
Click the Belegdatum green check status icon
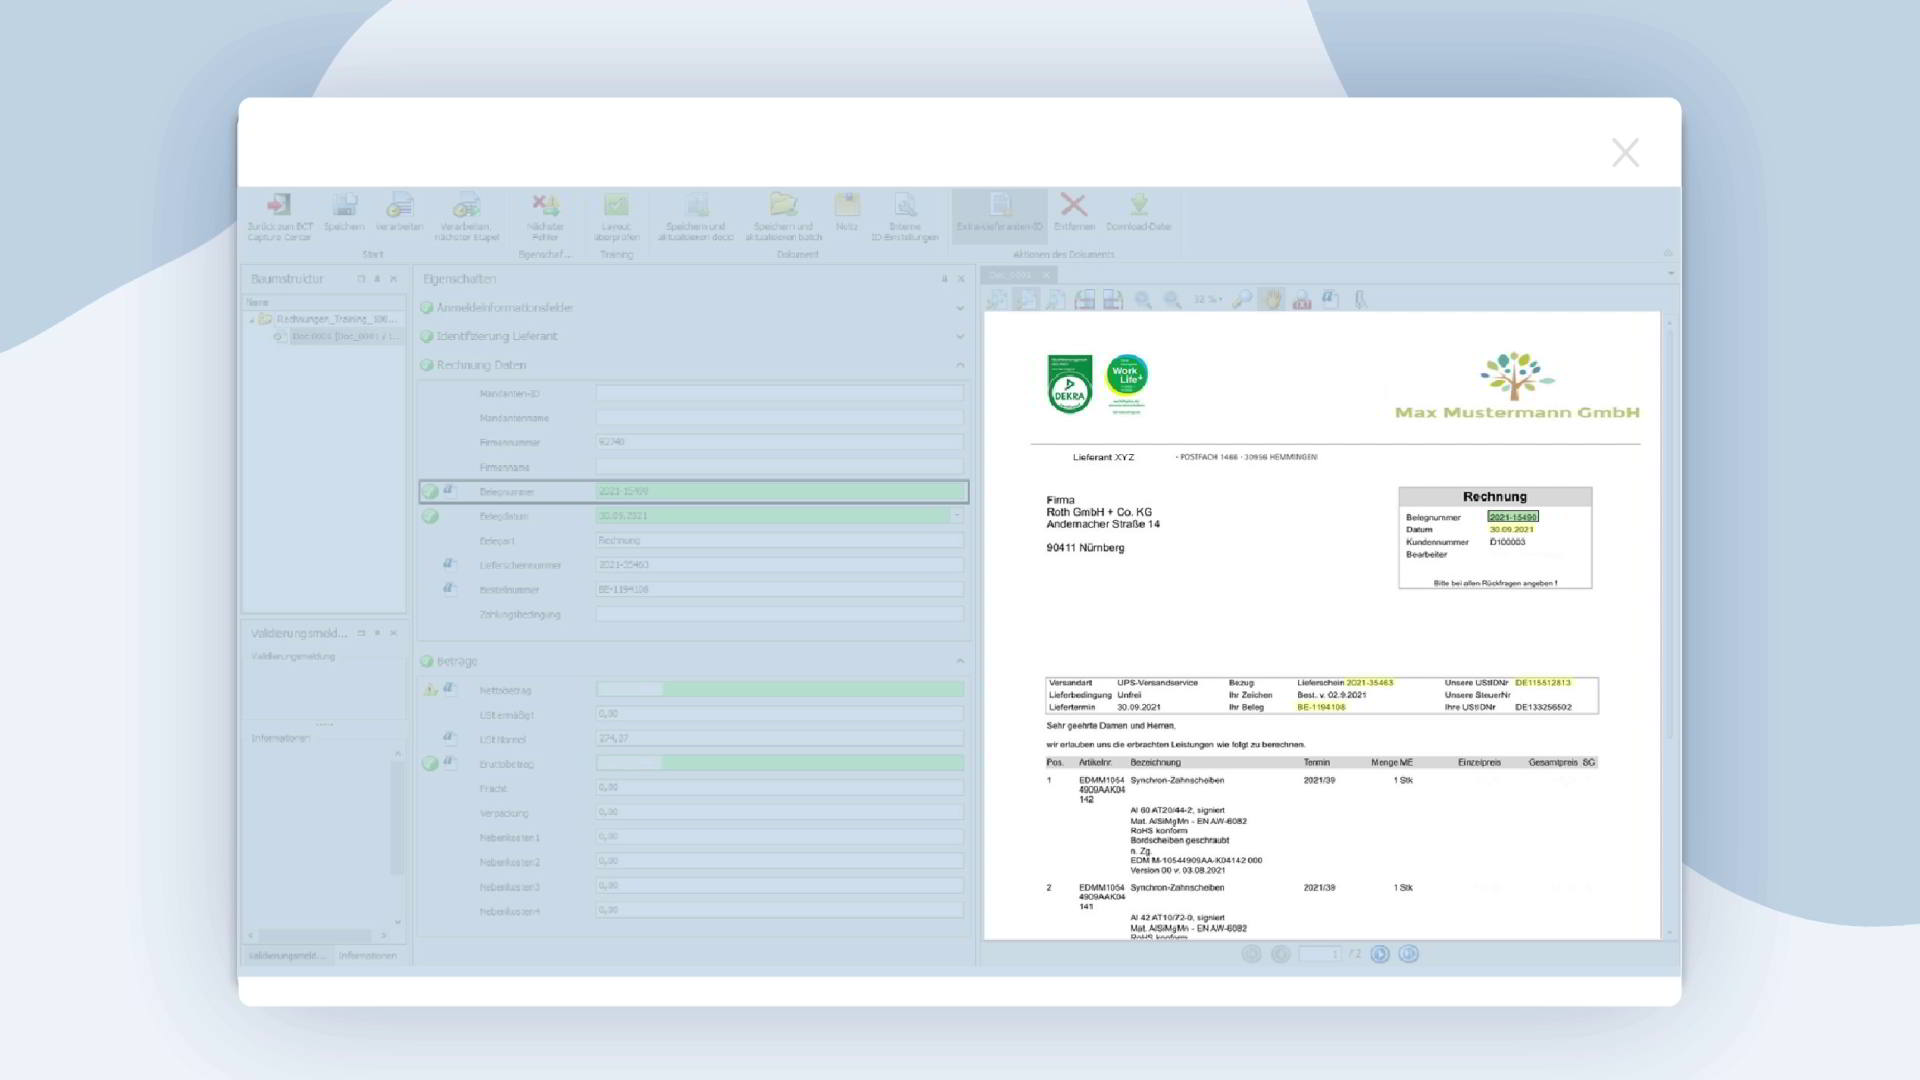(x=430, y=516)
